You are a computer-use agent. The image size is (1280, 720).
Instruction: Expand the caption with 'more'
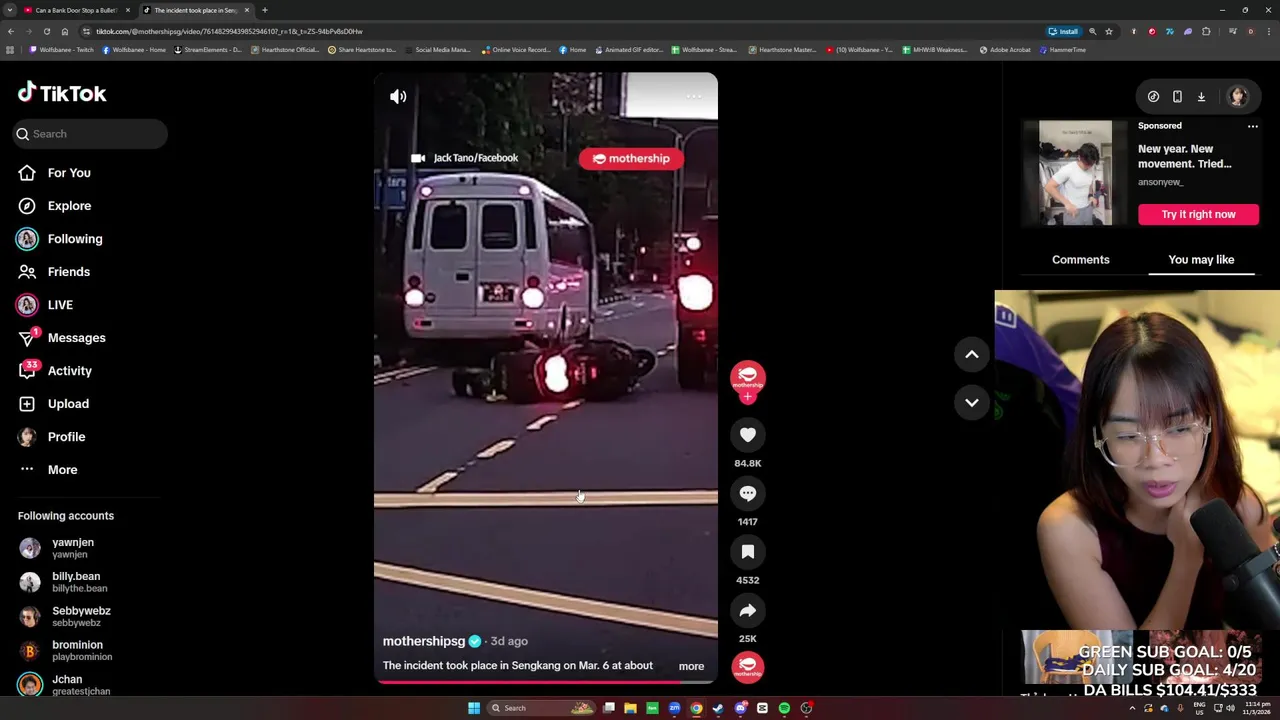pos(691,666)
